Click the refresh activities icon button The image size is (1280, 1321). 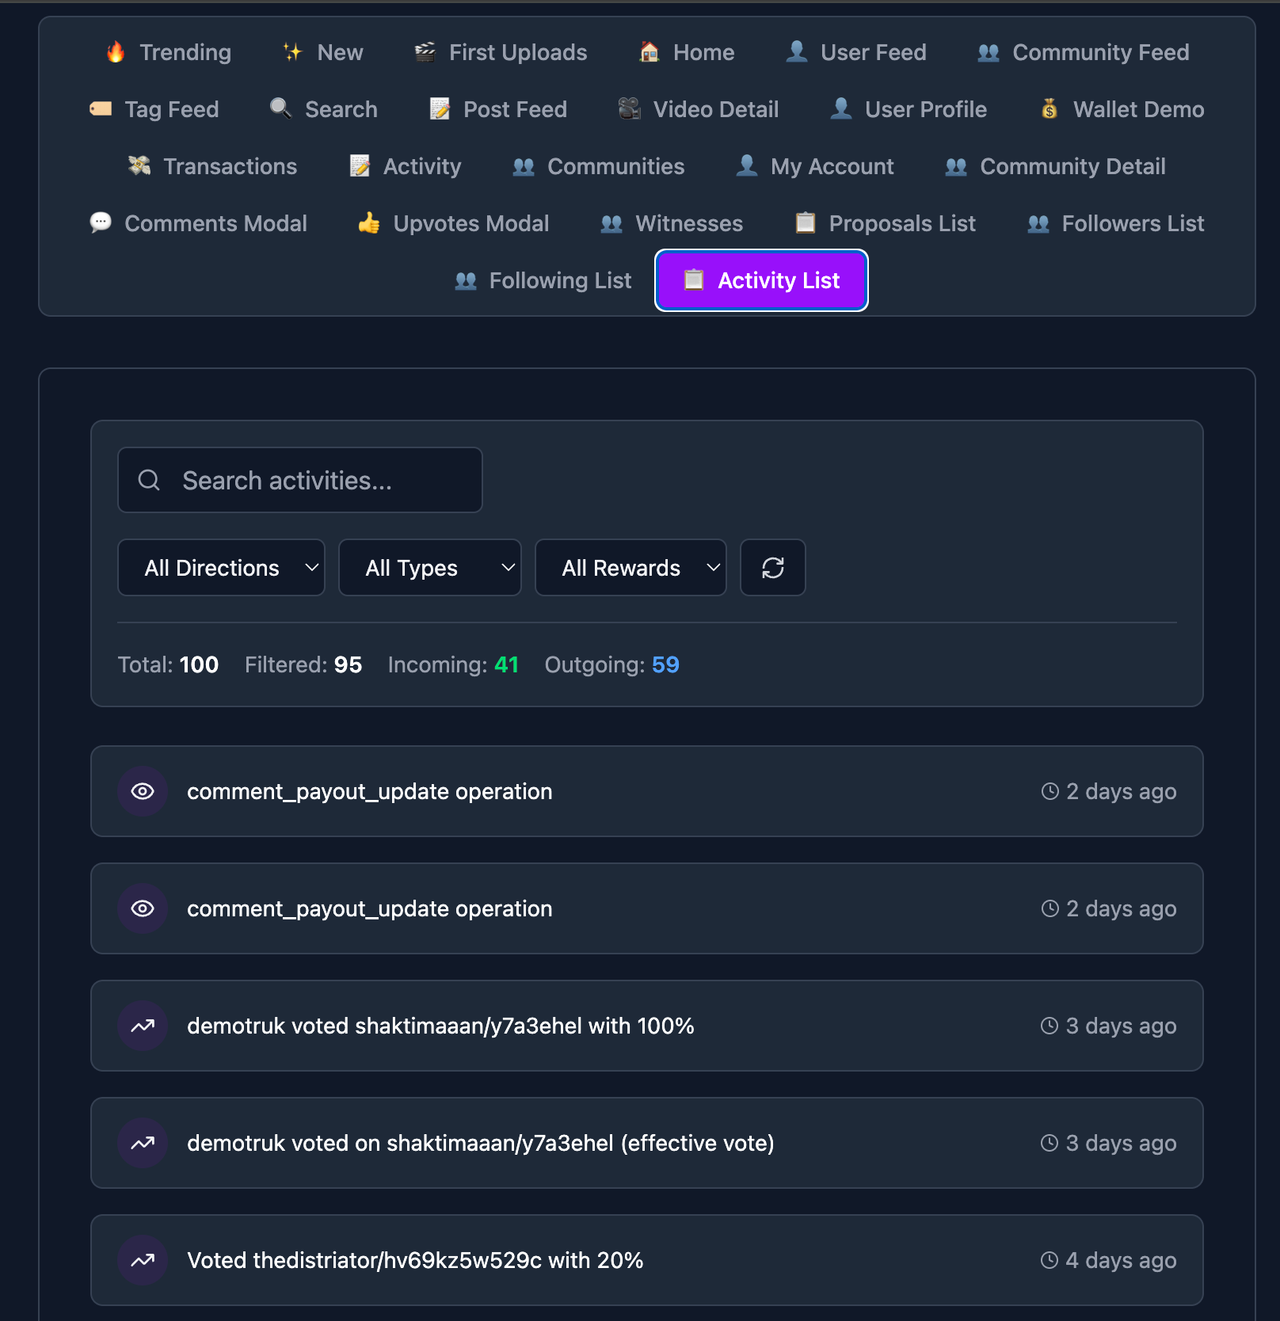772,568
